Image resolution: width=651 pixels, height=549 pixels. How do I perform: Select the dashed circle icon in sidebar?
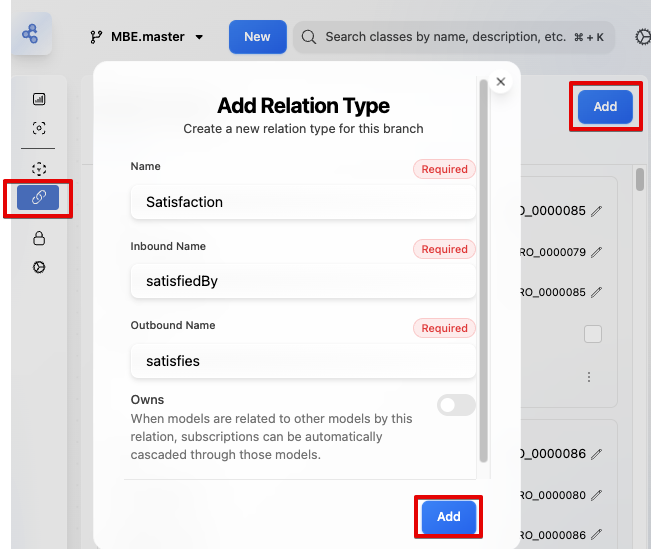[39, 169]
